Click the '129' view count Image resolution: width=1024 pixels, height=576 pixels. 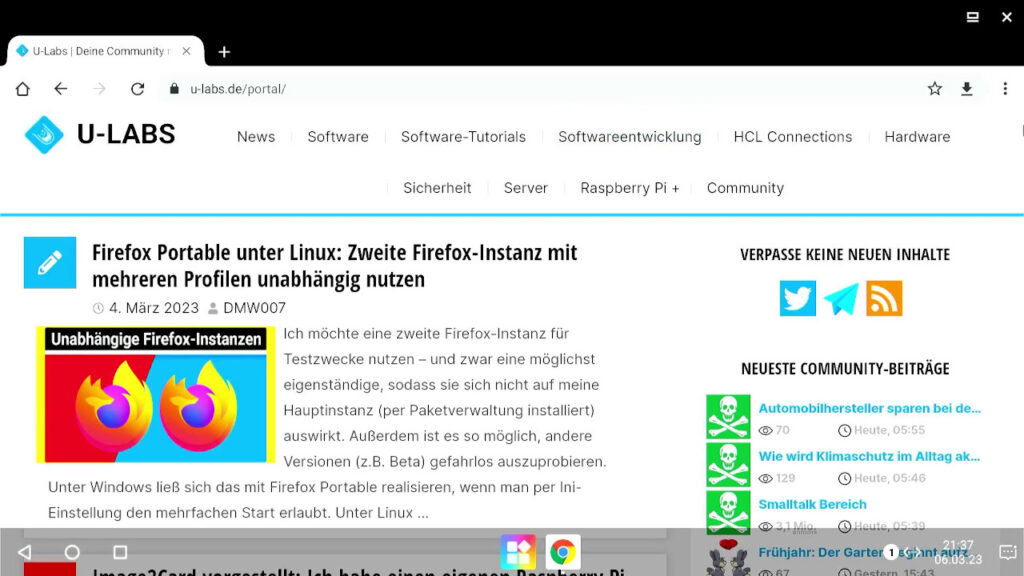click(x=786, y=478)
